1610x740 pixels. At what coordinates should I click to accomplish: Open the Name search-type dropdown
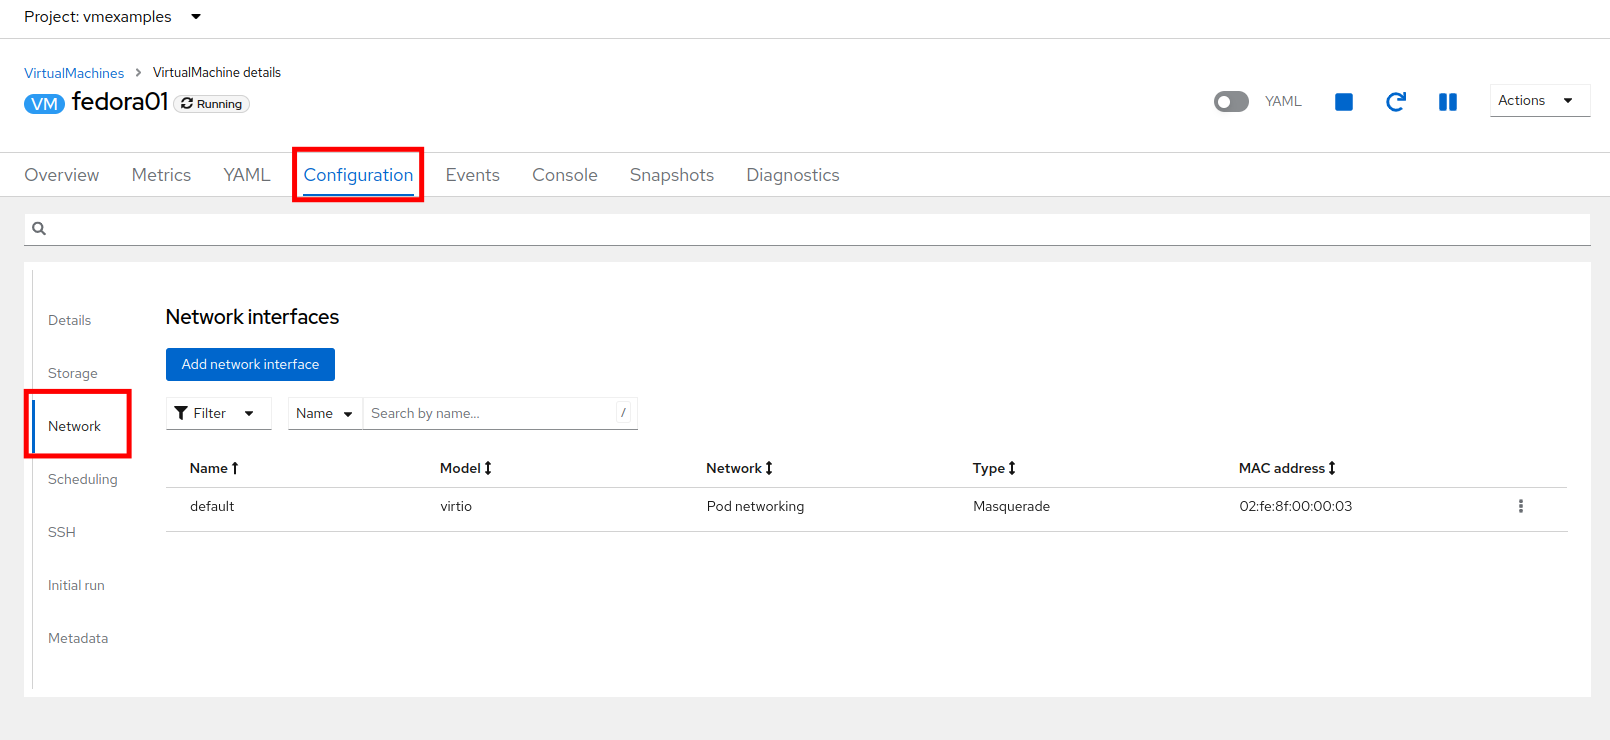325,414
